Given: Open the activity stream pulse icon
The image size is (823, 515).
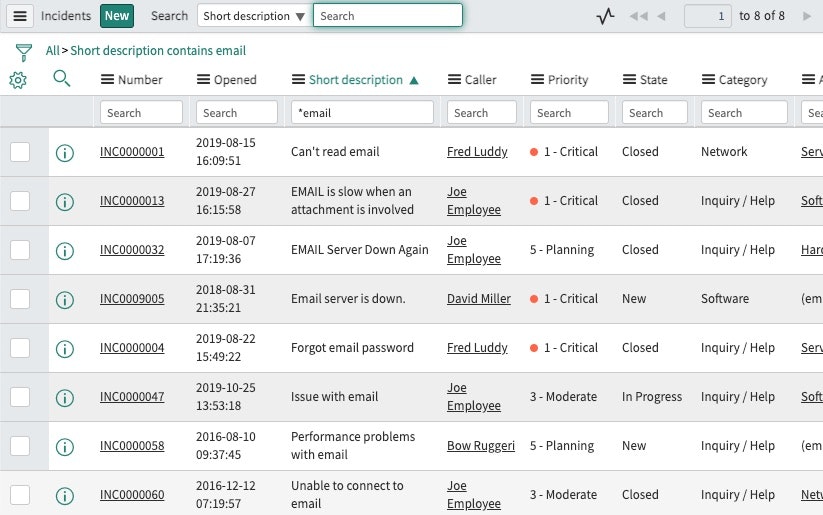Looking at the screenshot, I should (x=605, y=16).
